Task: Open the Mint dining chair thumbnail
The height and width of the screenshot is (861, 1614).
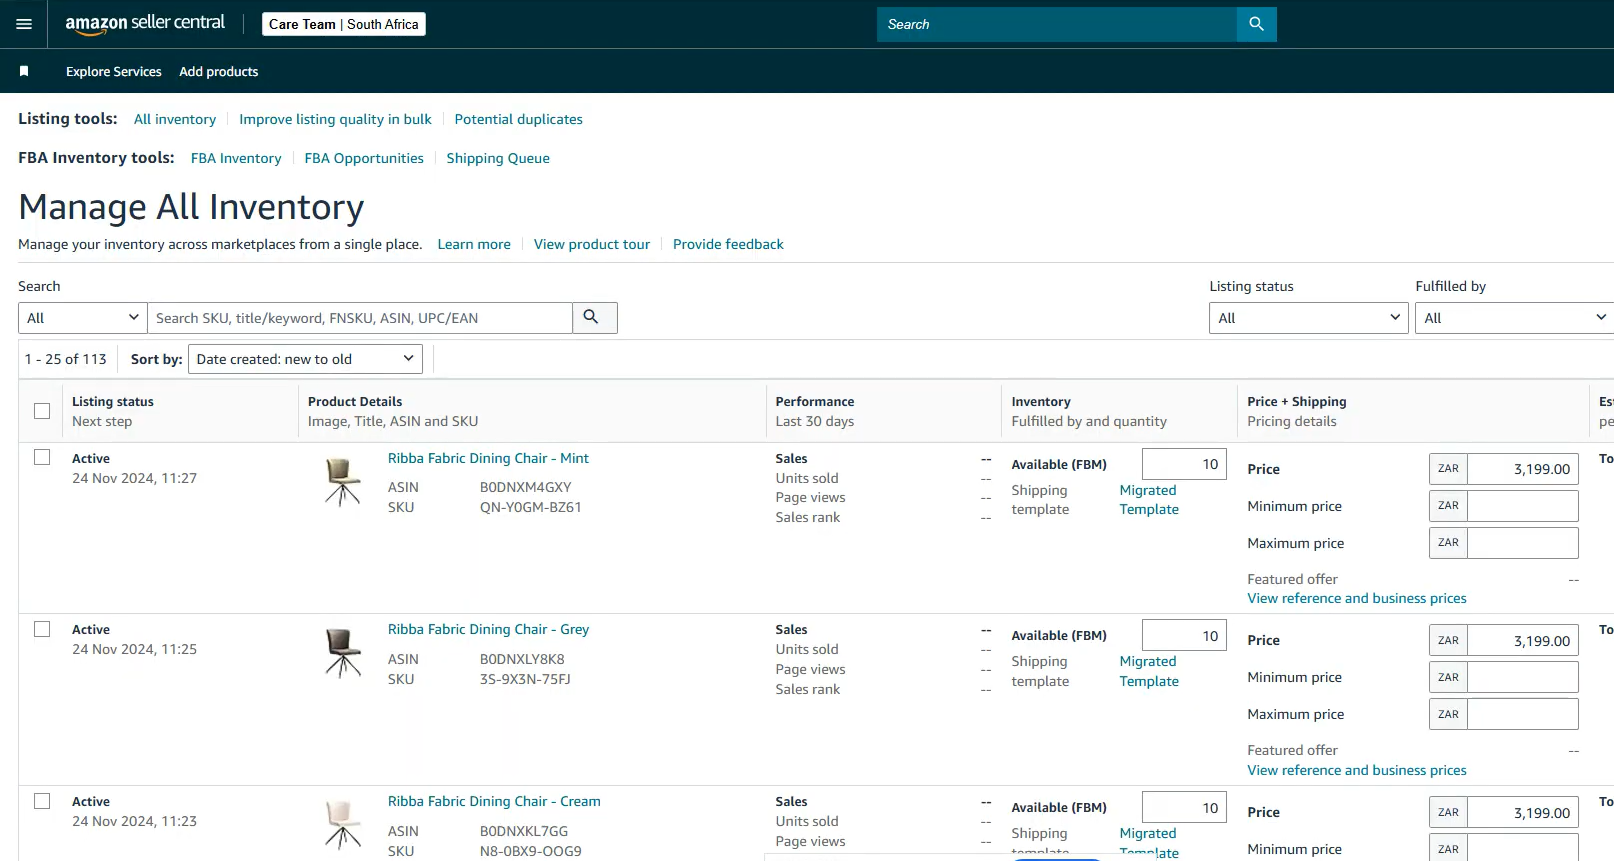Action: point(343,481)
